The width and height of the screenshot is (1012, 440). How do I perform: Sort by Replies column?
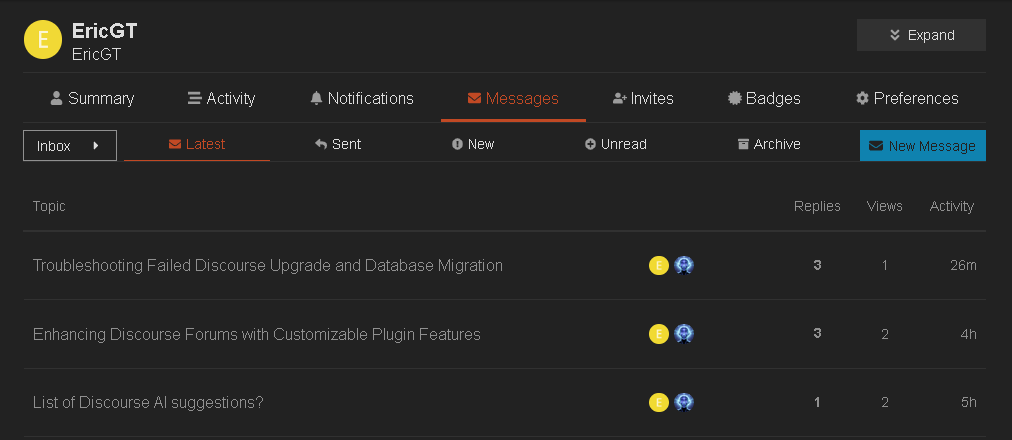point(817,206)
